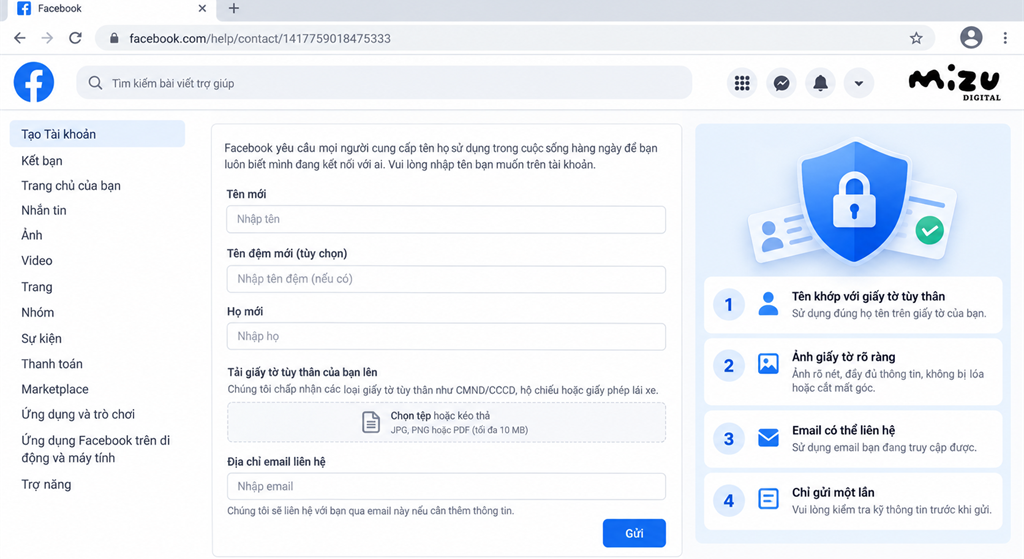1024x559 pixels.
Task: Click the browser forward arrow
Action: pyautogui.click(x=47, y=38)
